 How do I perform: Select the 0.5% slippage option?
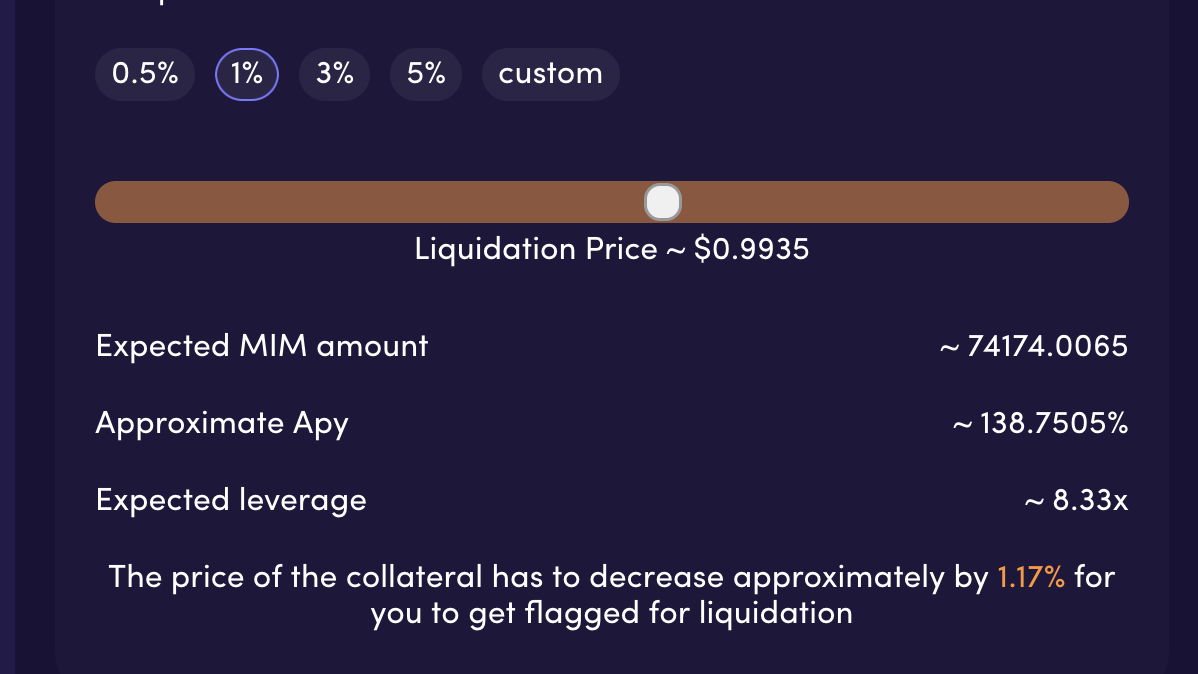coord(144,74)
